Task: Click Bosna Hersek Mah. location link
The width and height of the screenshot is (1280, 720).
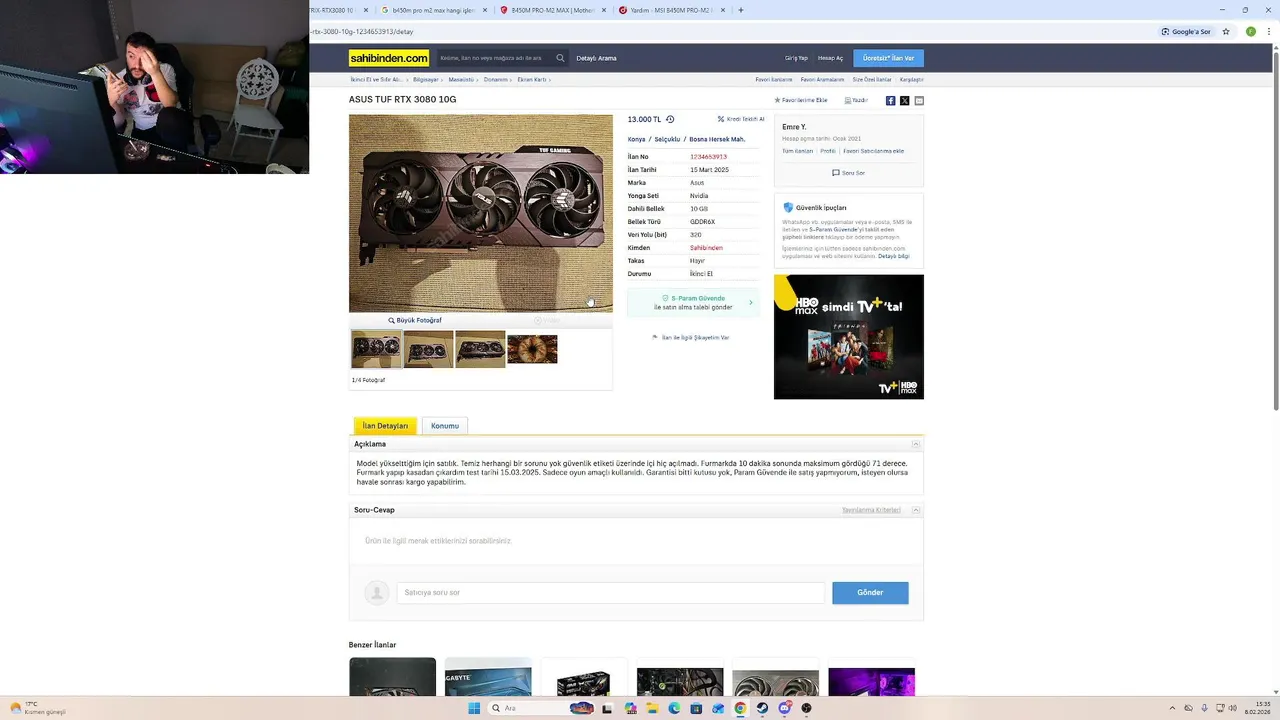Action: coord(717,139)
